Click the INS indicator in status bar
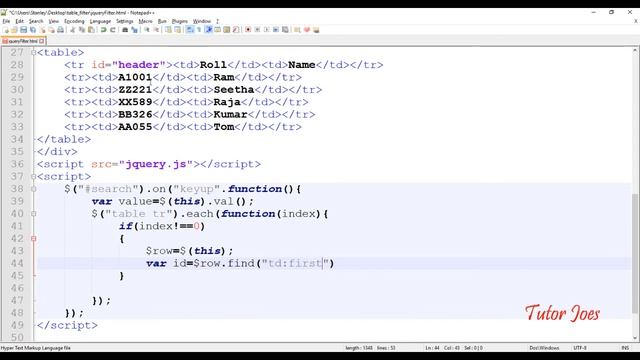 (x=625, y=348)
